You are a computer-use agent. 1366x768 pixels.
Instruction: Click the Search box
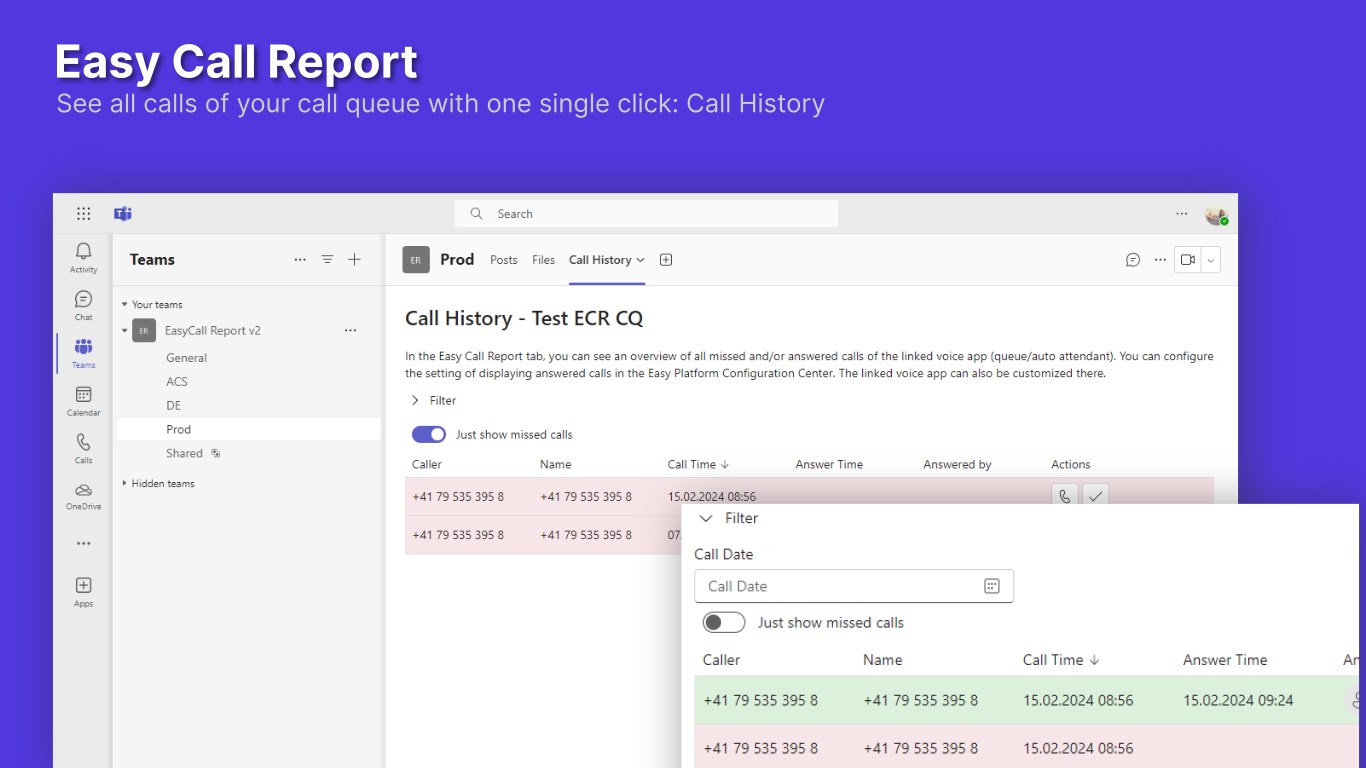coord(646,213)
